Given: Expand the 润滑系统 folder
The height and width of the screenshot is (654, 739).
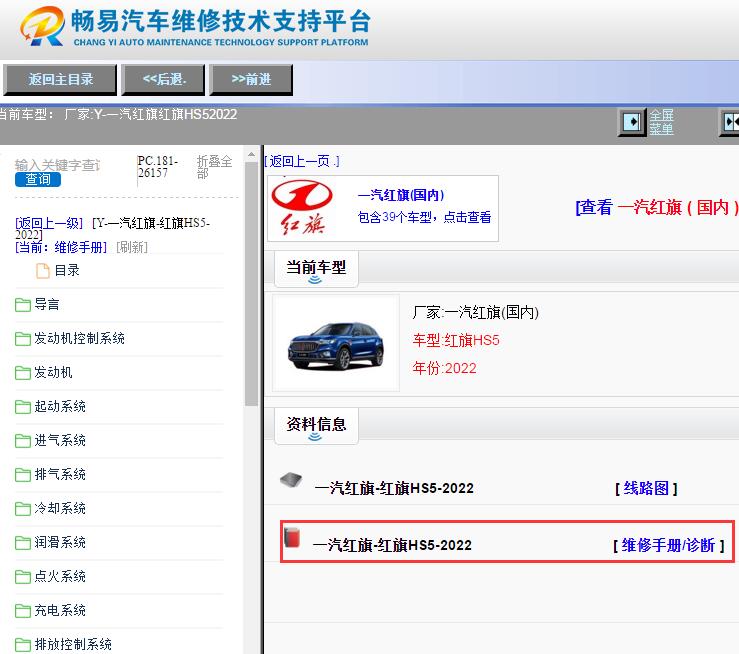Looking at the screenshot, I should [x=60, y=542].
